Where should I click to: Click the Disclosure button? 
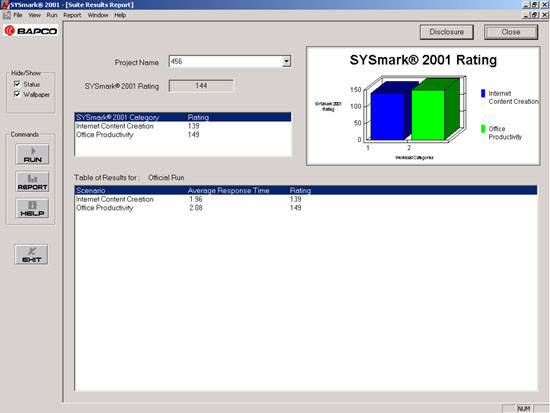447,32
